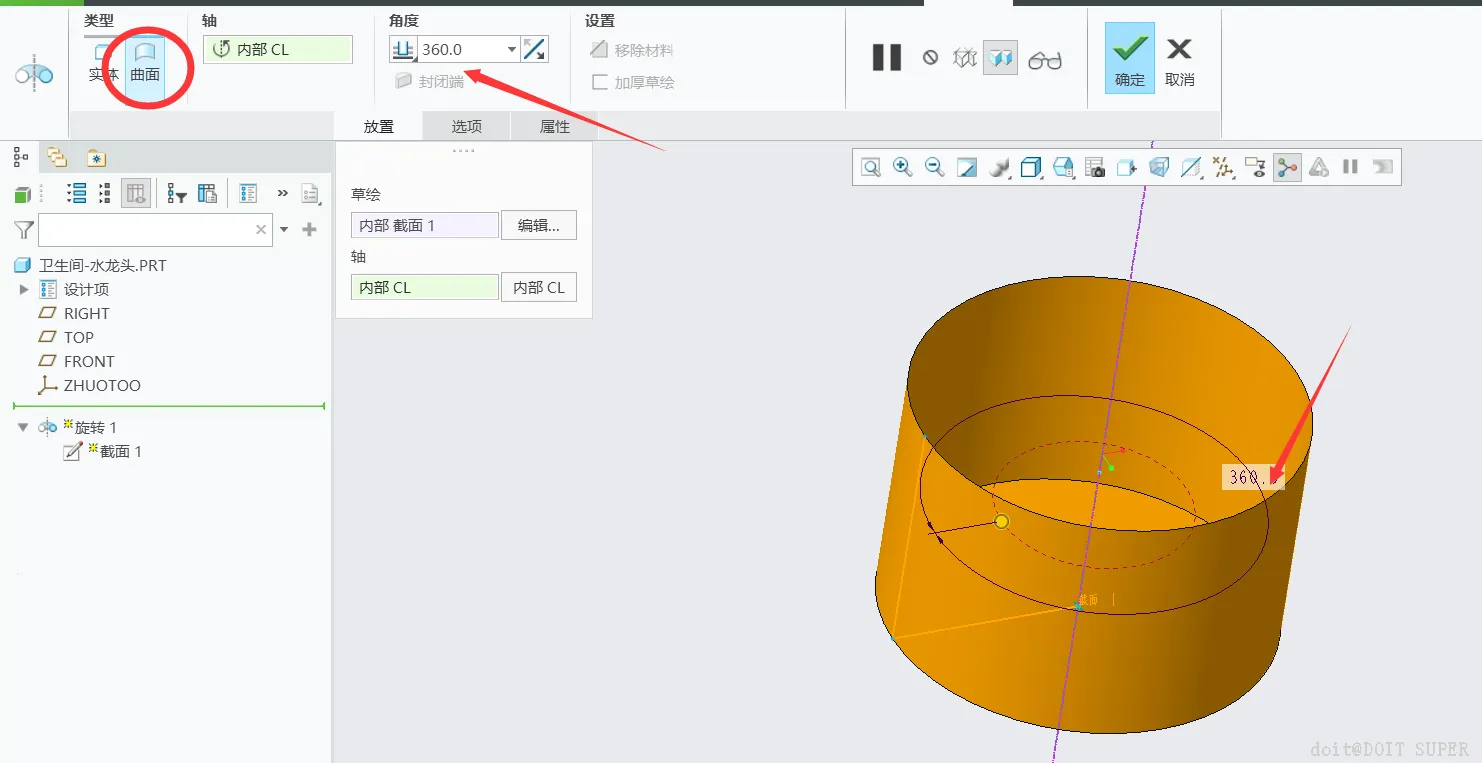Check the 加厚草绘 checkbox

pyautogui.click(x=600, y=82)
